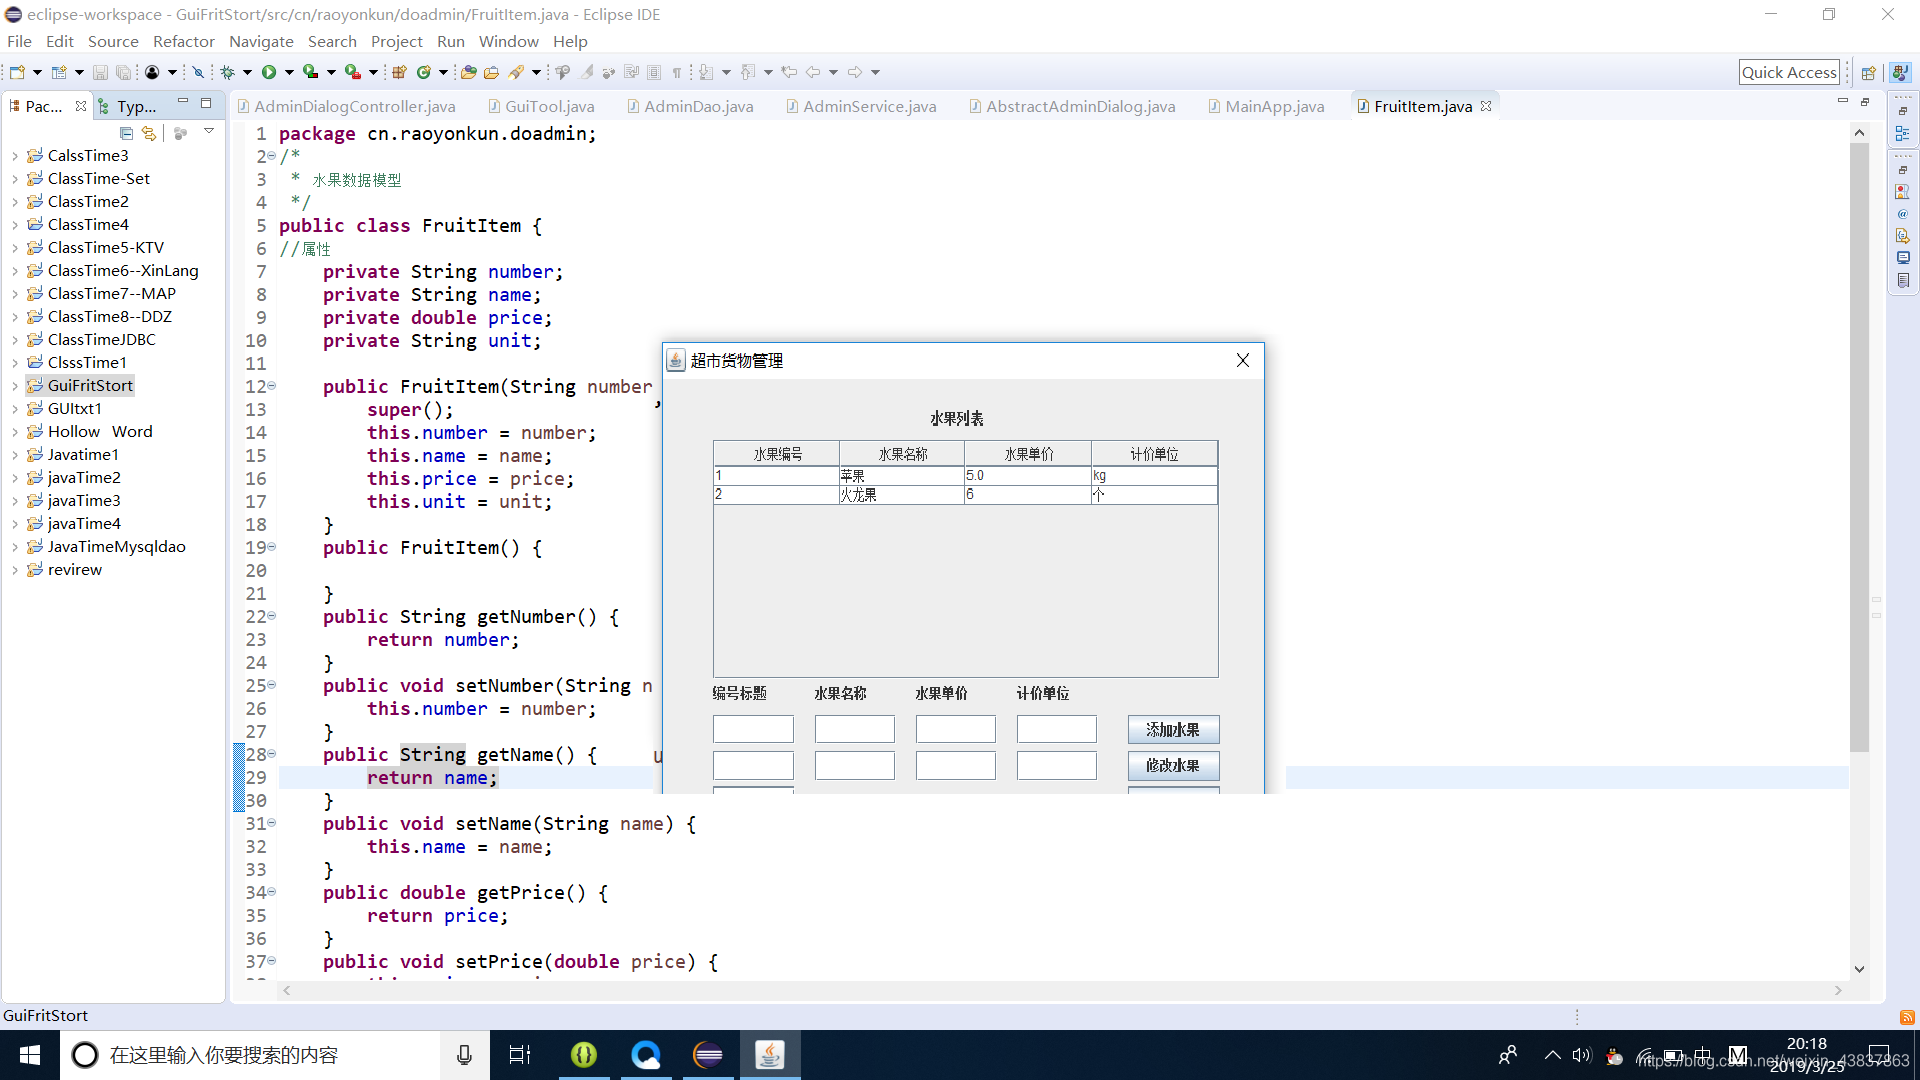This screenshot has height=1080, width=1920.
Task: Click the Quick Access search box
Action: pyautogui.click(x=1789, y=72)
